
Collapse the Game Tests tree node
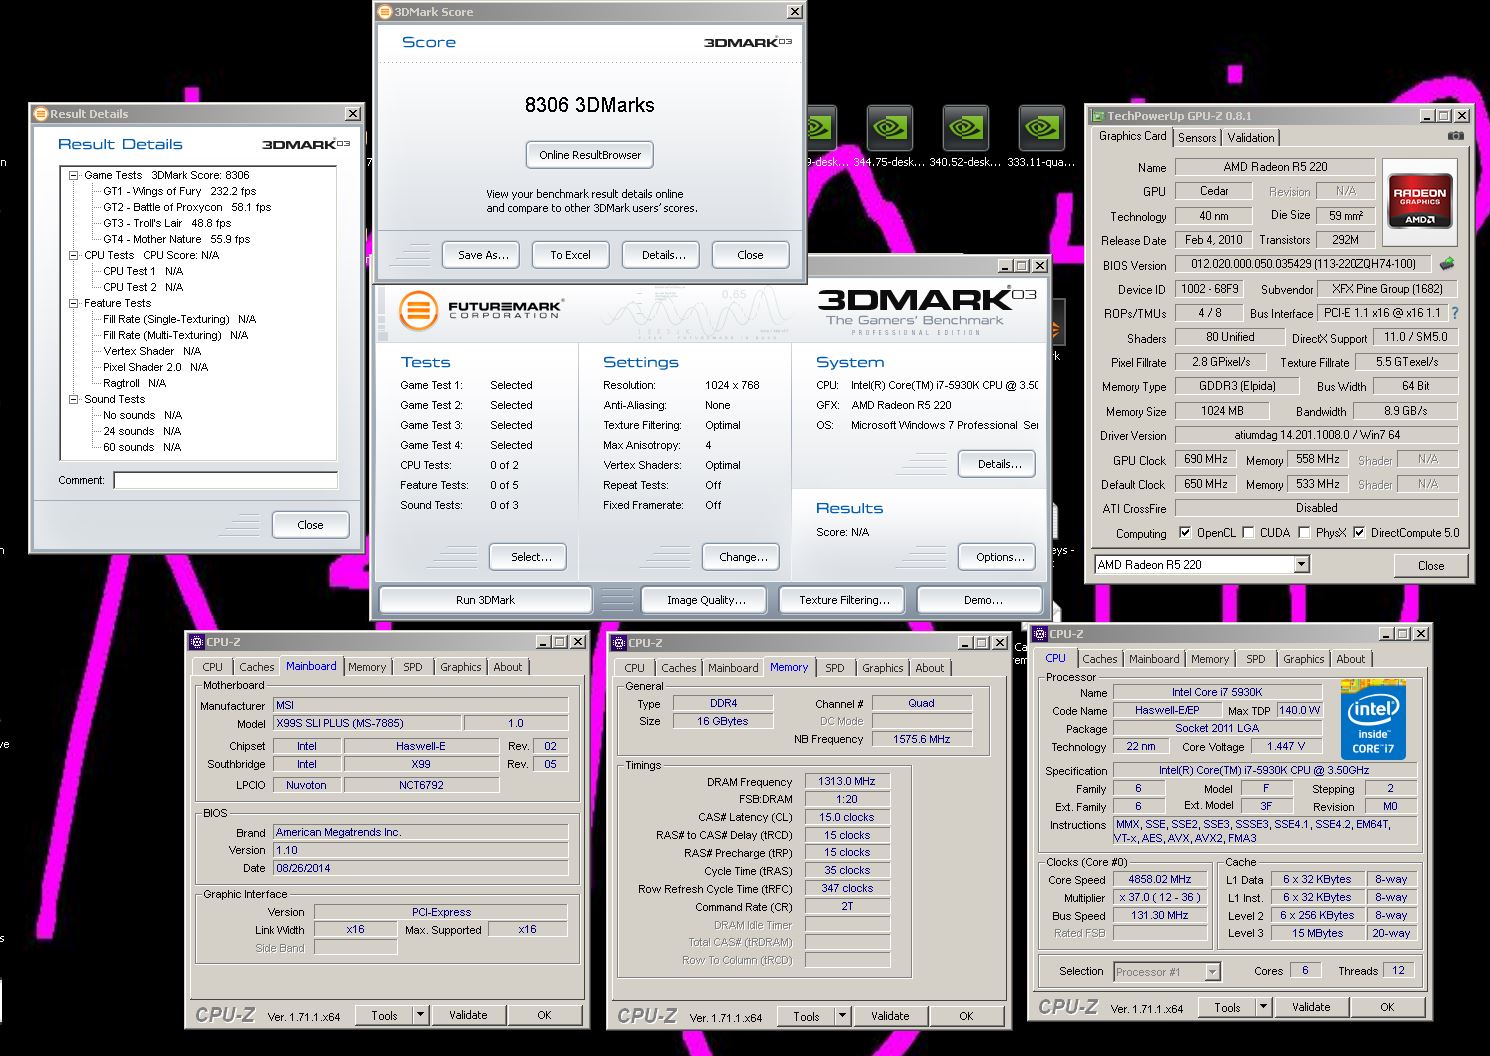click(73, 175)
